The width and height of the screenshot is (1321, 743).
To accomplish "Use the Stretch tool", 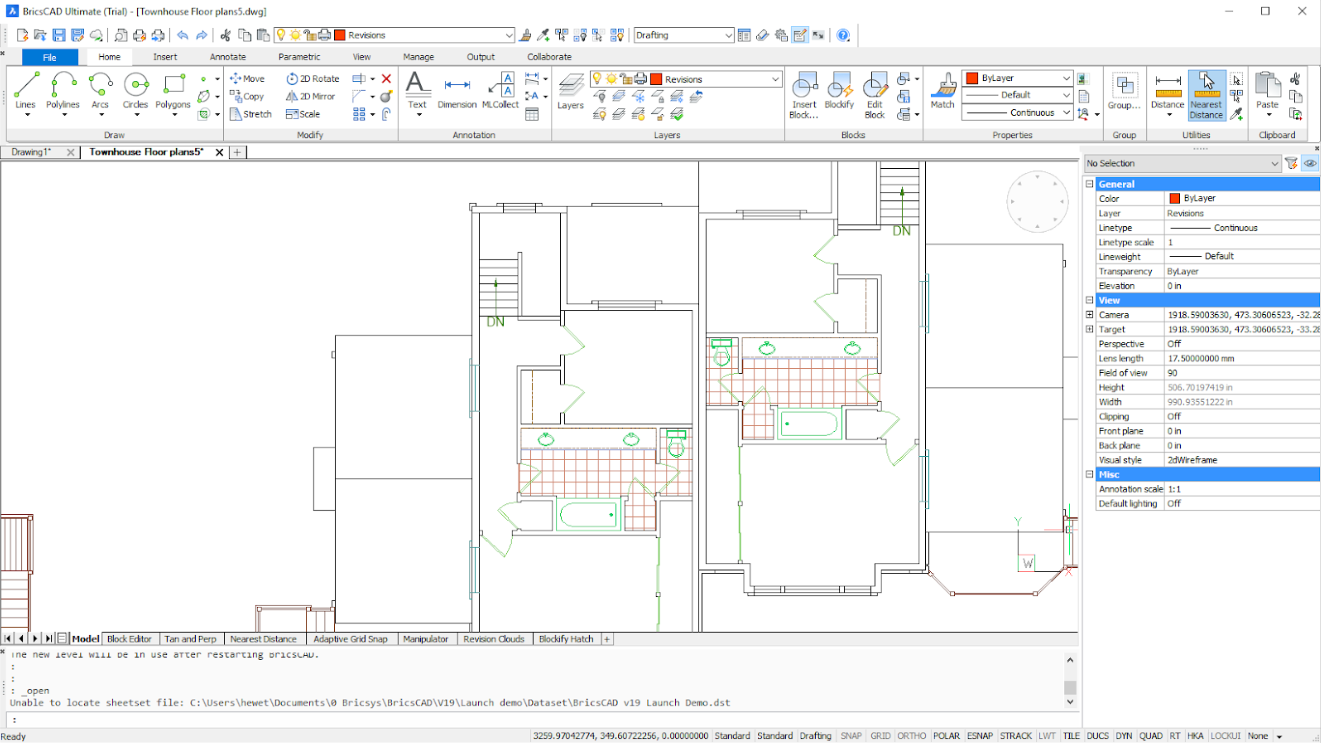I will (x=250, y=114).
